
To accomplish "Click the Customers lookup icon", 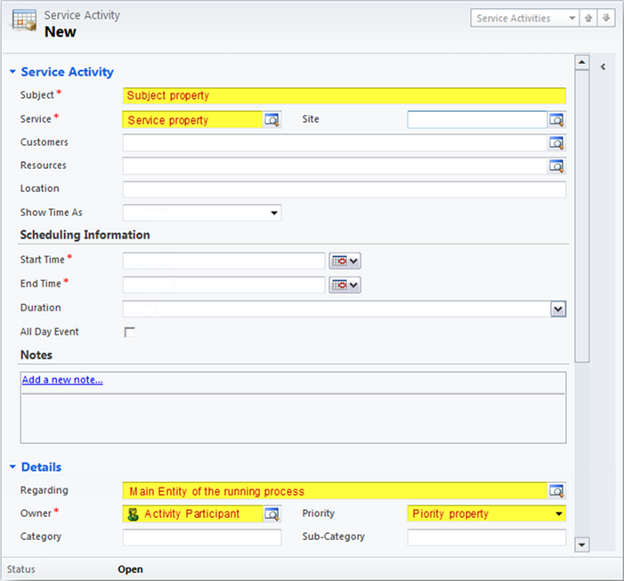I will (557, 143).
